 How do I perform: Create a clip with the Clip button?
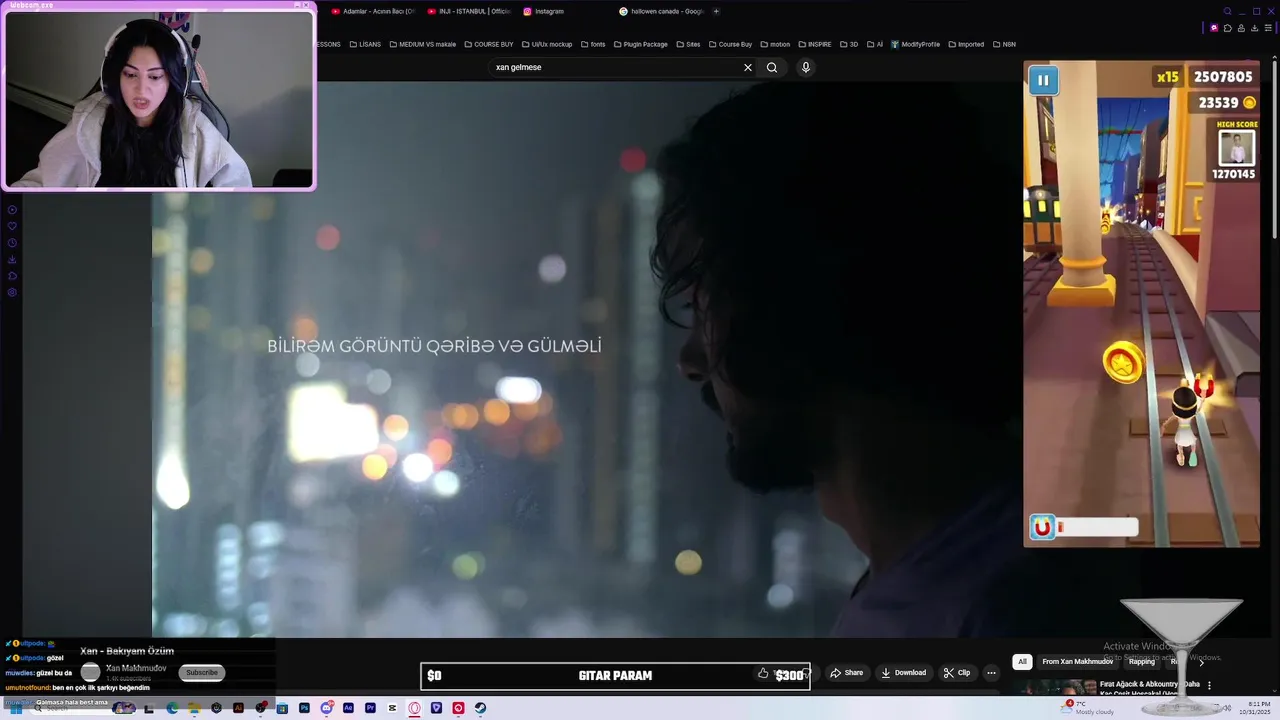pos(957,673)
